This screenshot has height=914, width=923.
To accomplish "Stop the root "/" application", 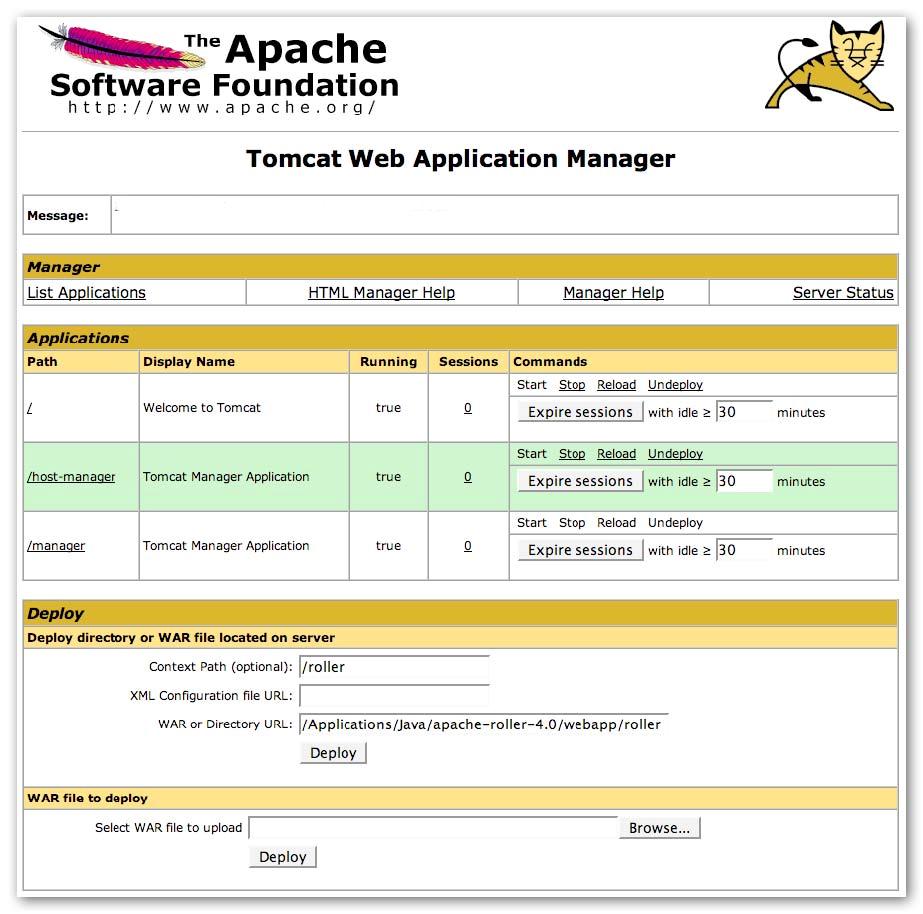I will (x=572, y=385).
